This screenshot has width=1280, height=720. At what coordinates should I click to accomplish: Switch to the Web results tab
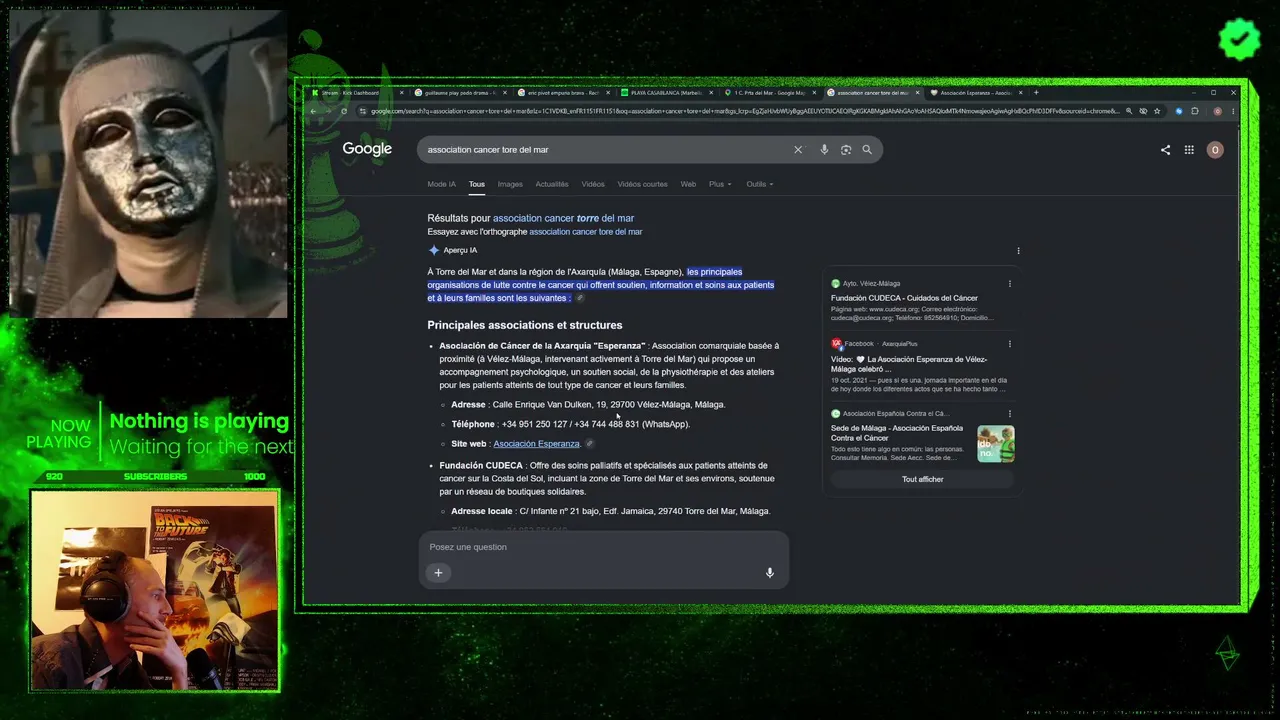pos(688,184)
